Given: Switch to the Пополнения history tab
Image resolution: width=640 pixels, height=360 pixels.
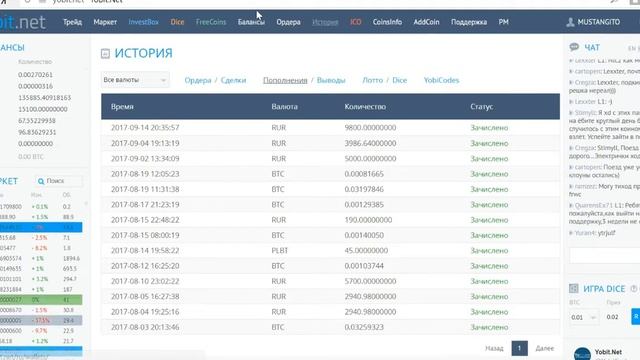Looking at the screenshot, I should pos(285,80).
